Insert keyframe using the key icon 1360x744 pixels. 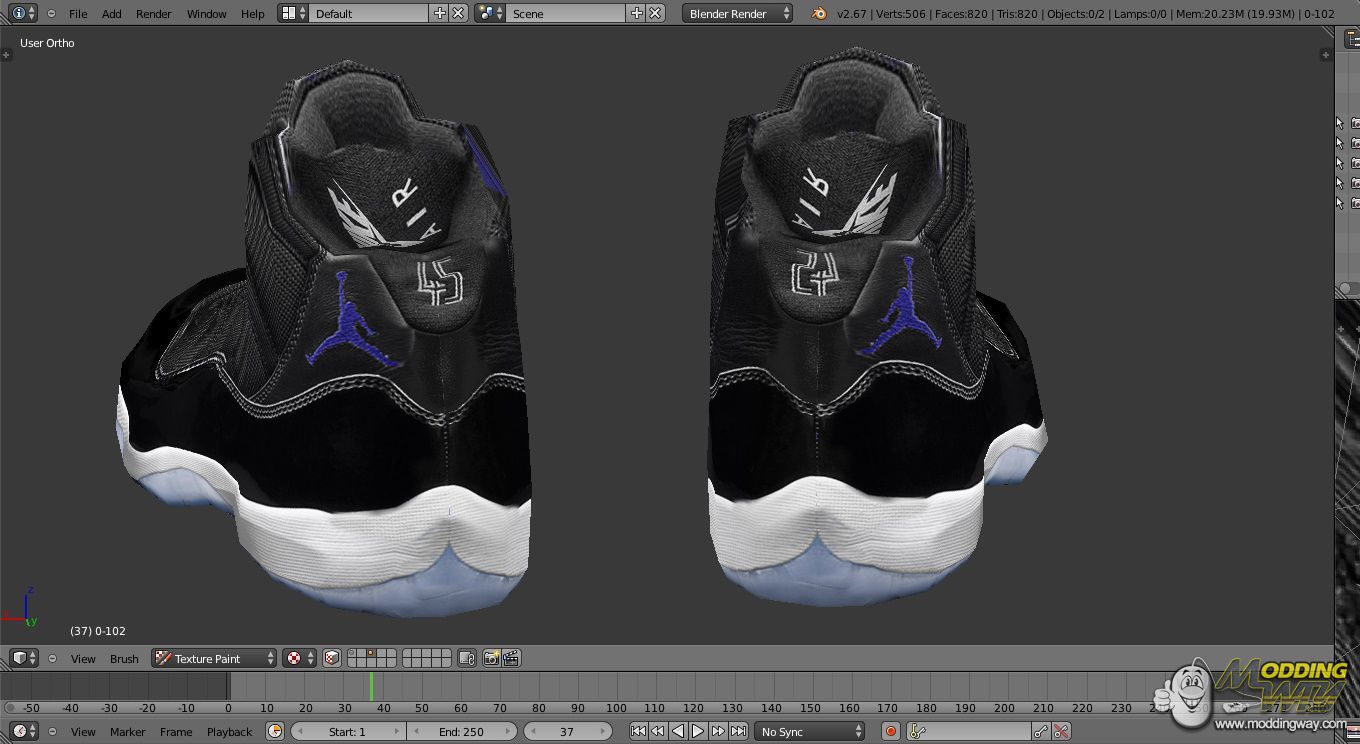(1041, 732)
